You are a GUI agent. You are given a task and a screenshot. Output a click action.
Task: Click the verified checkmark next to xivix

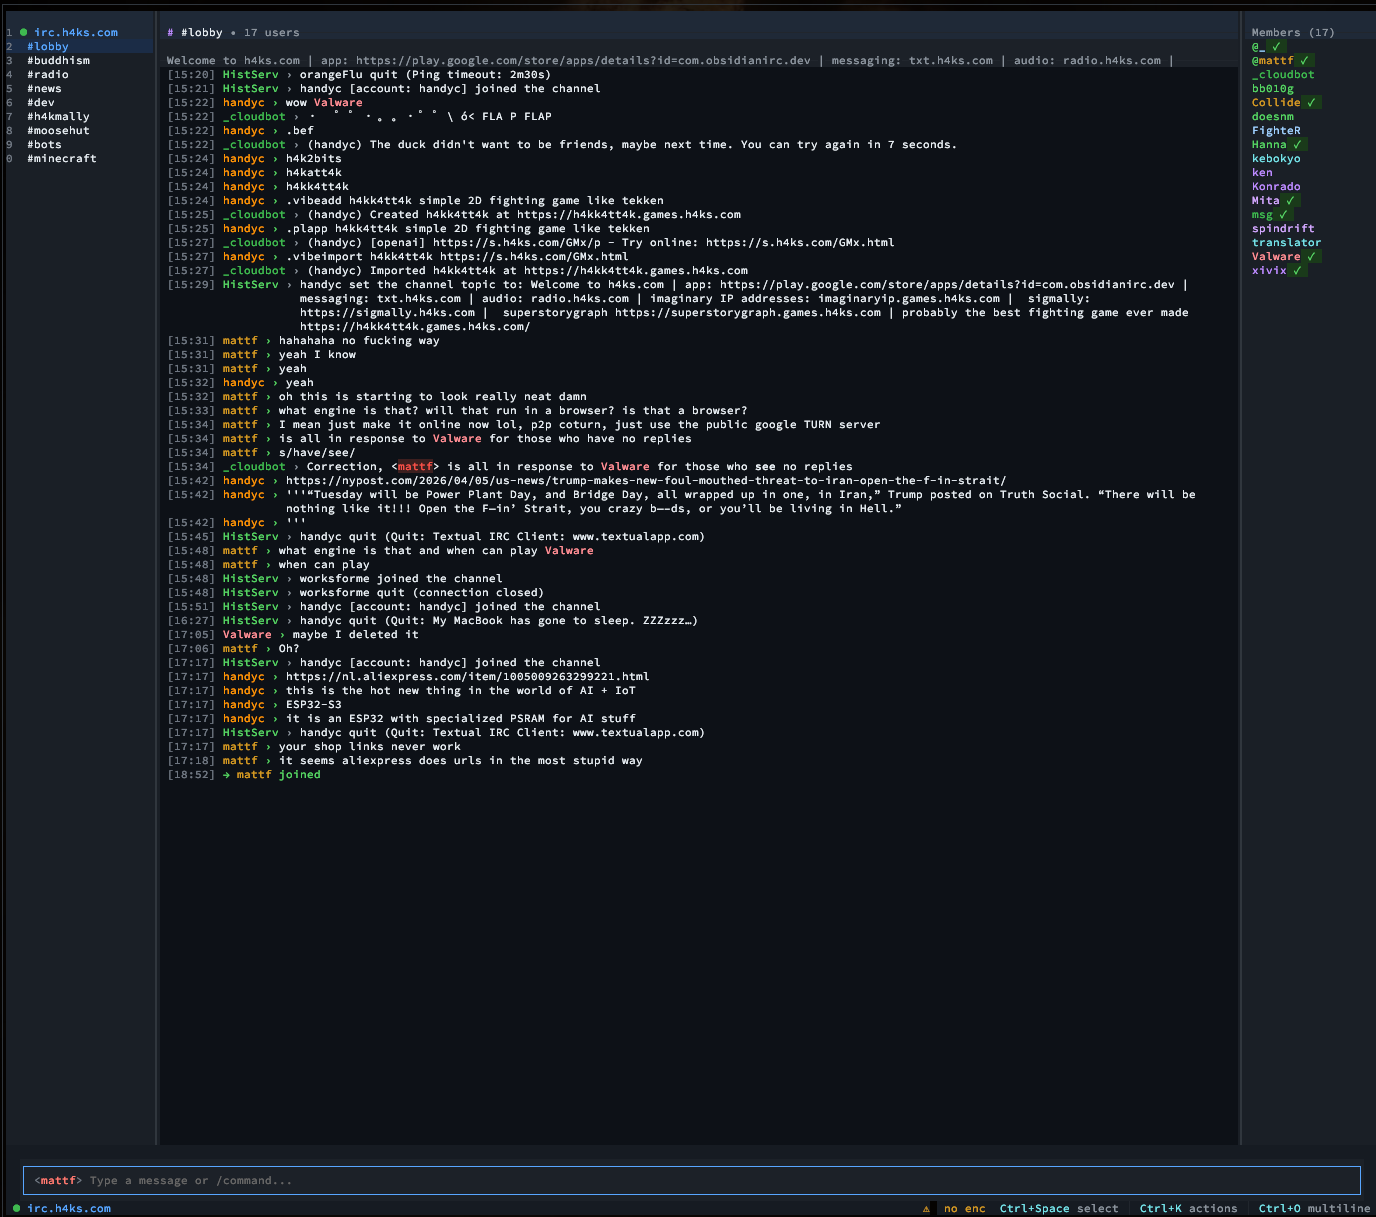[1297, 270]
